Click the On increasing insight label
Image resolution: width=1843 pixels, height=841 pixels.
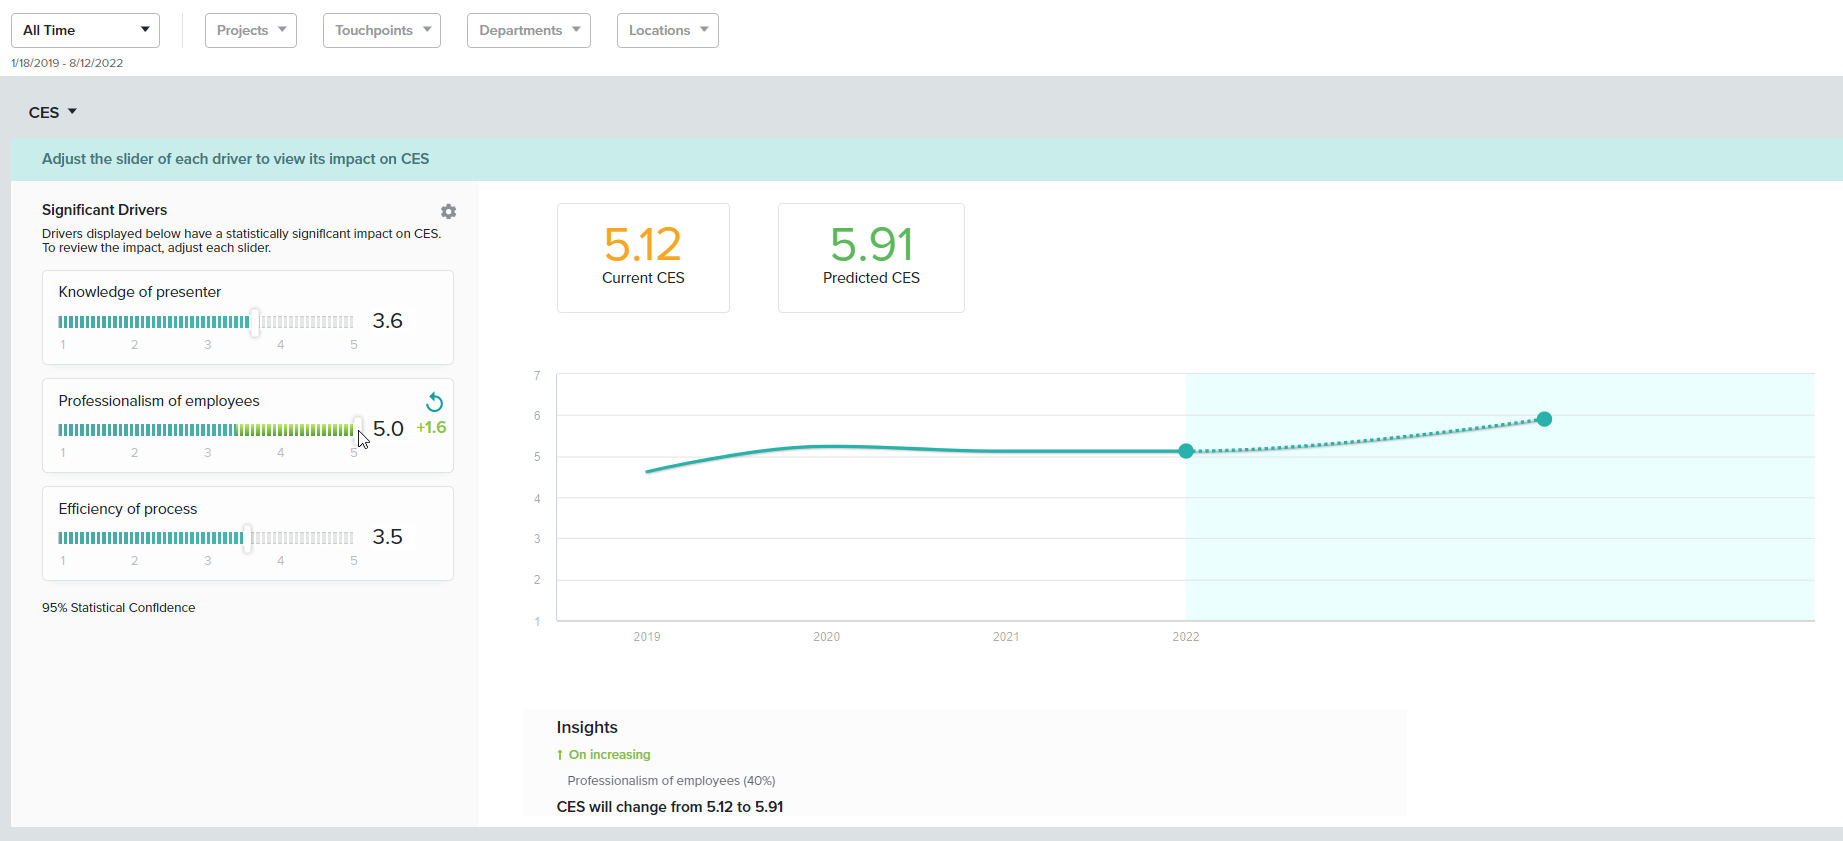tap(609, 755)
